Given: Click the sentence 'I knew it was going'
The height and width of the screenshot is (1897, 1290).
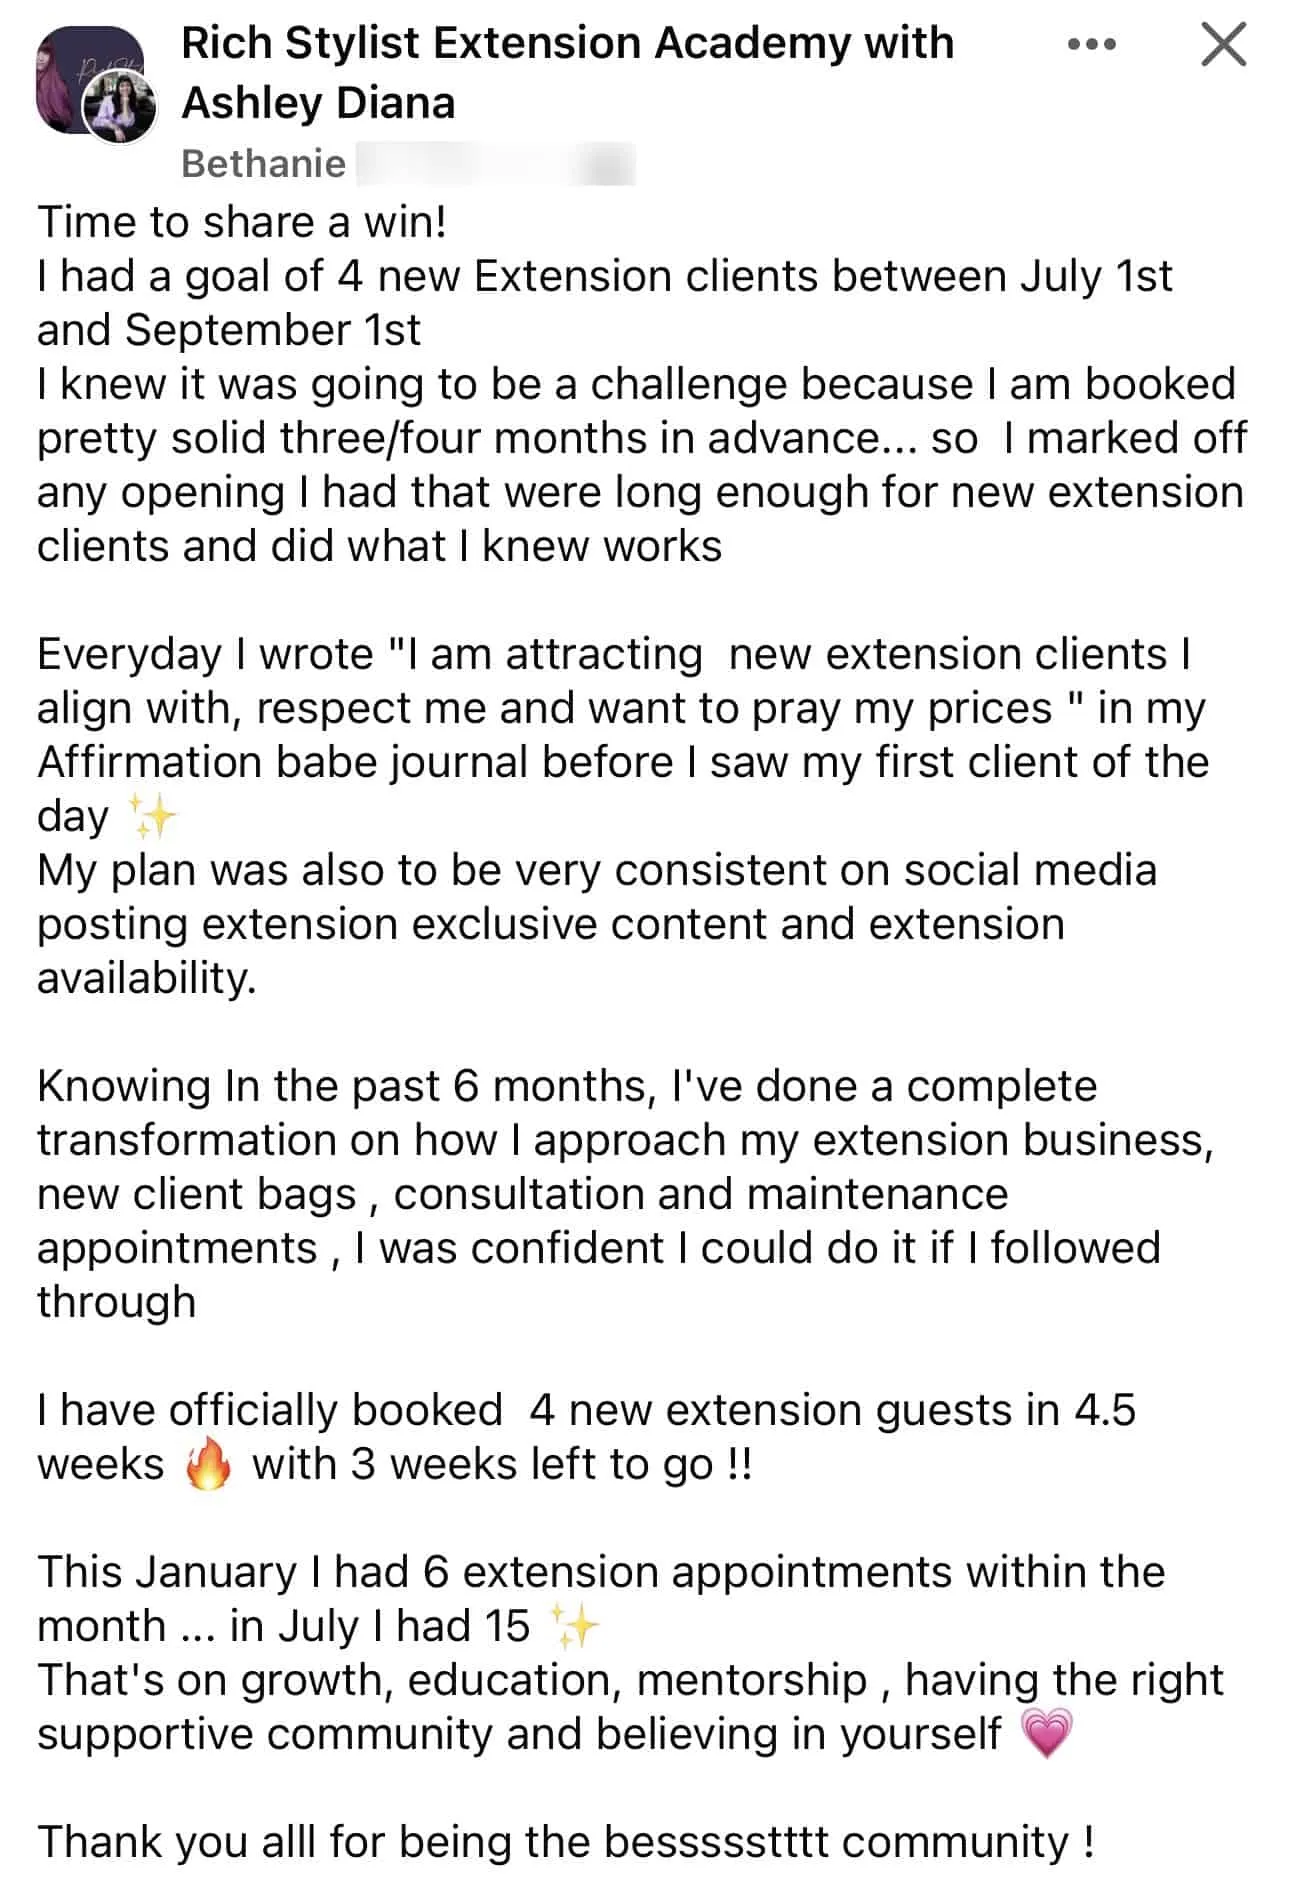Looking at the screenshot, I should [641, 465].
